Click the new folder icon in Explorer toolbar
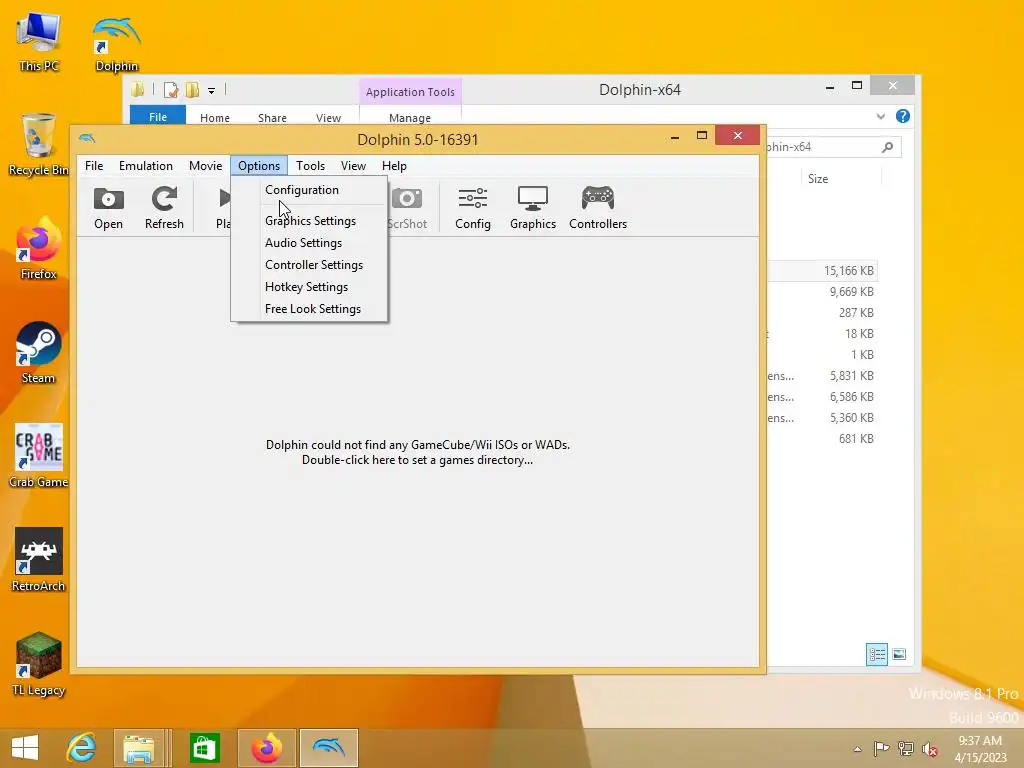 pyautogui.click(x=192, y=90)
